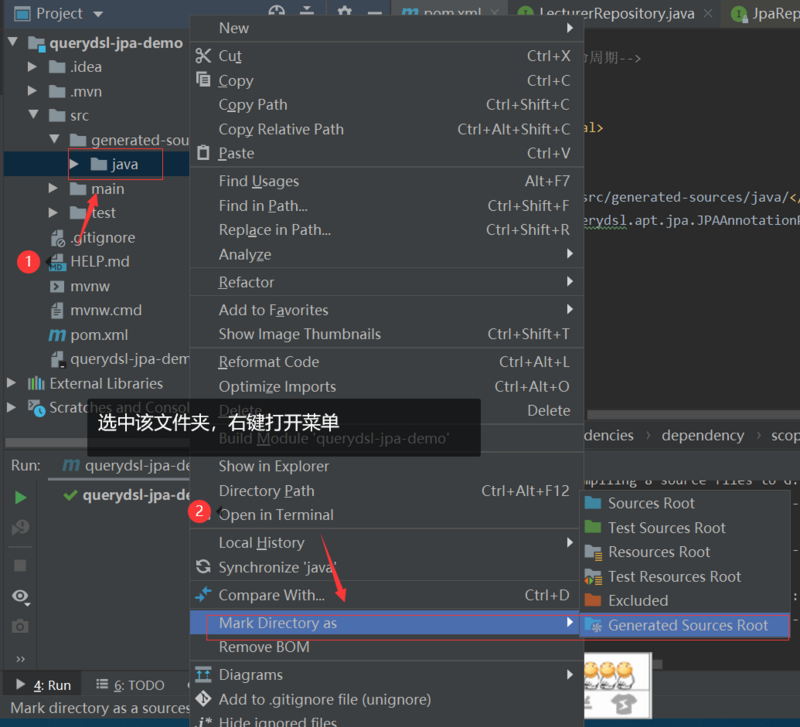Click the Copy icon in context menu
800x727 pixels.
click(203, 80)
